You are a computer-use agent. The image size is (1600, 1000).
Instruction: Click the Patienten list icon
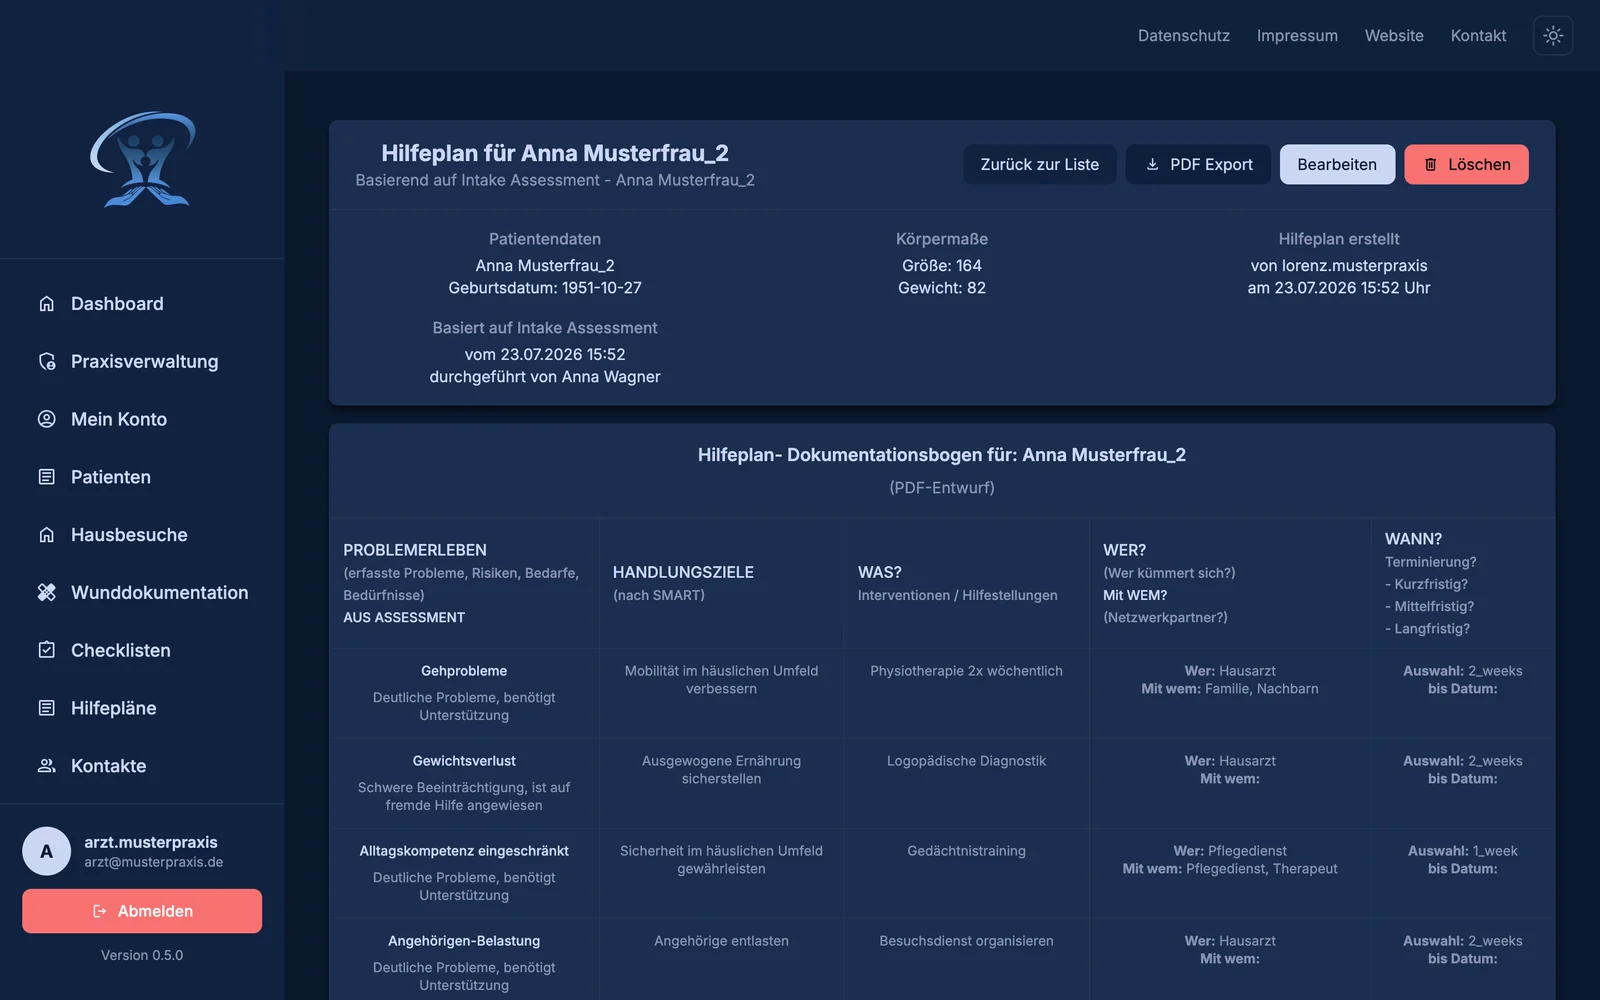tap(46, 477)
